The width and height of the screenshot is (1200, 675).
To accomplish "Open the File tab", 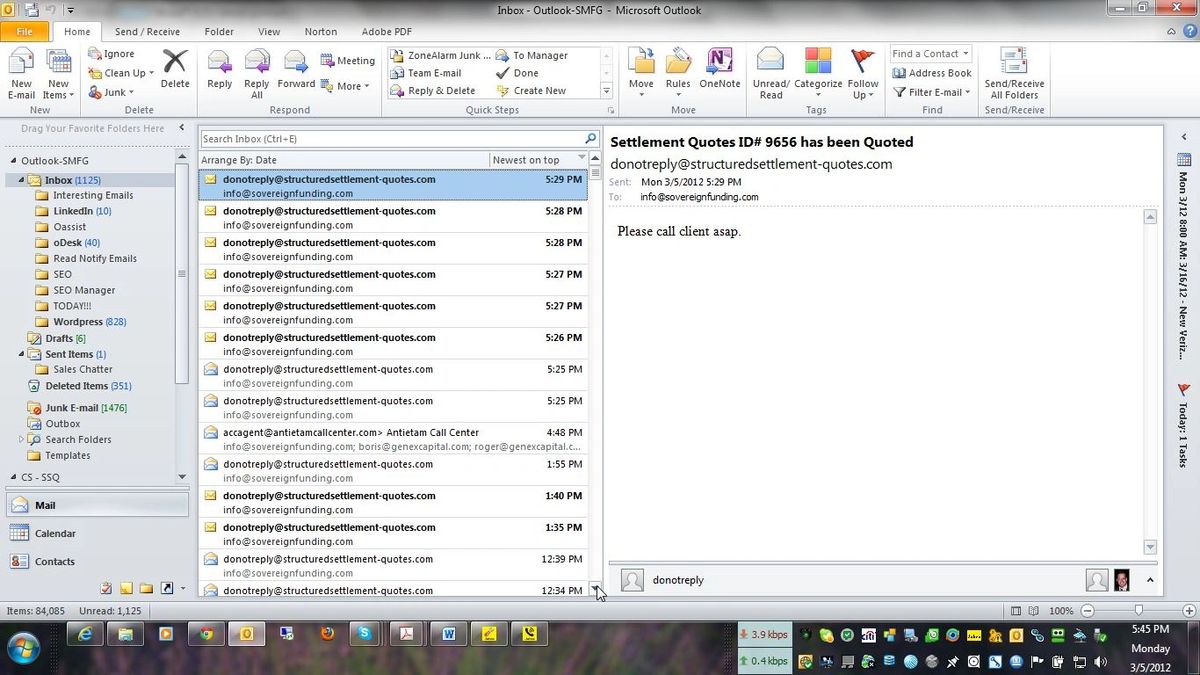I will pos(25,32).
